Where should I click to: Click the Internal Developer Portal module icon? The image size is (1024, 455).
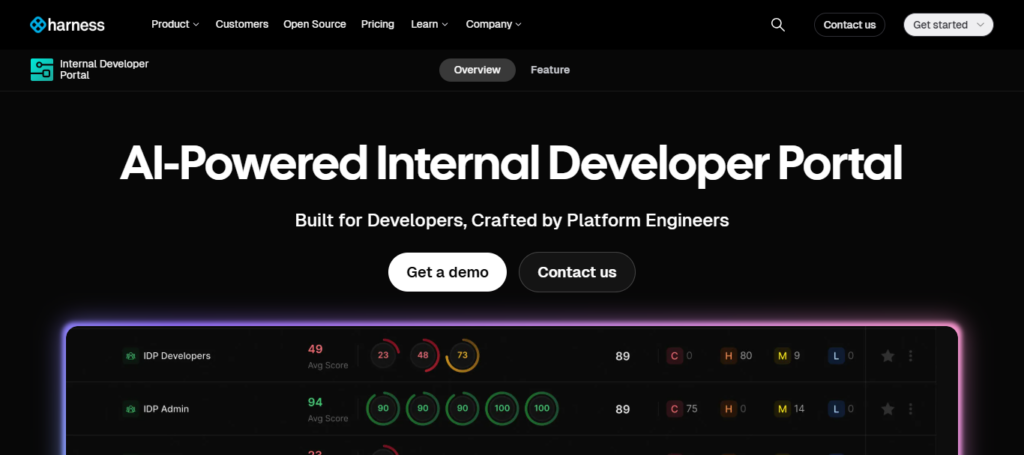tap(42, 70)
